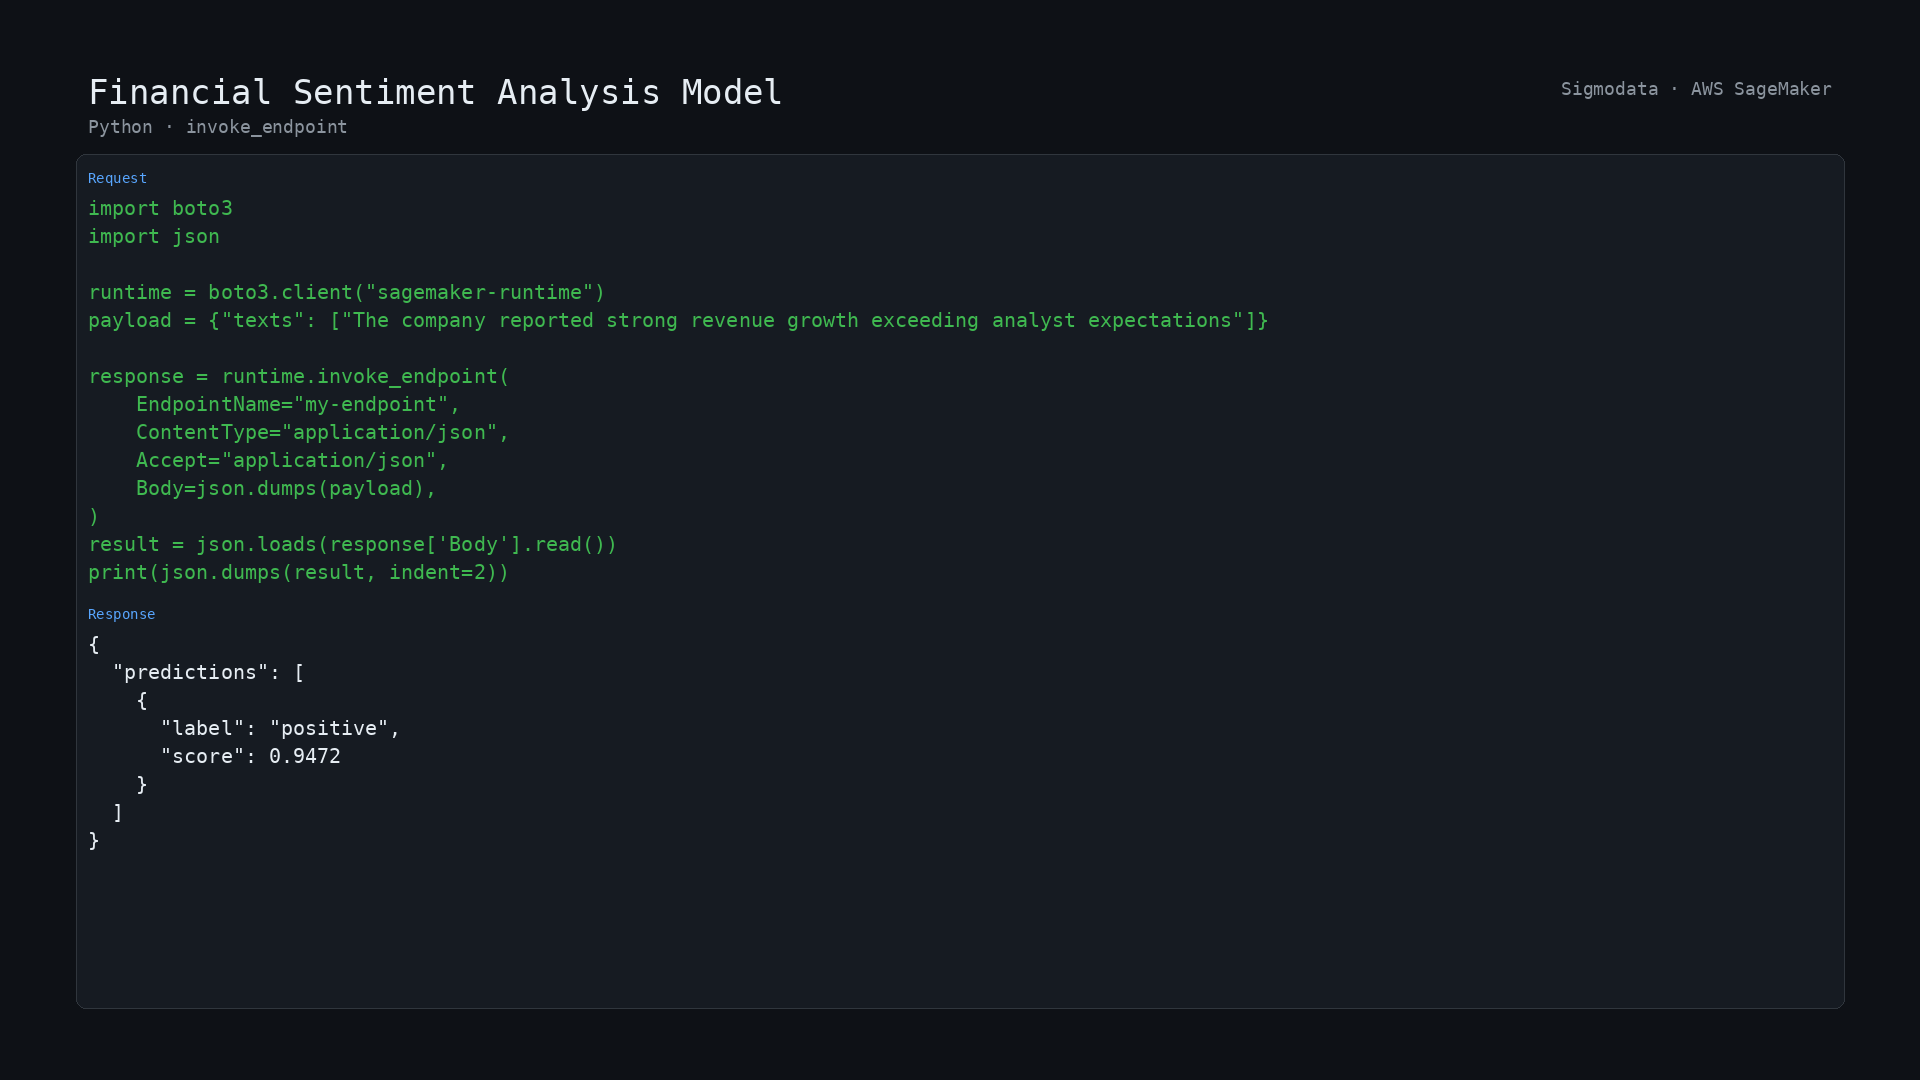Screen dimensions: 1920x1080
Task: Click the final closing brace of response
Action: coord(94,840)
